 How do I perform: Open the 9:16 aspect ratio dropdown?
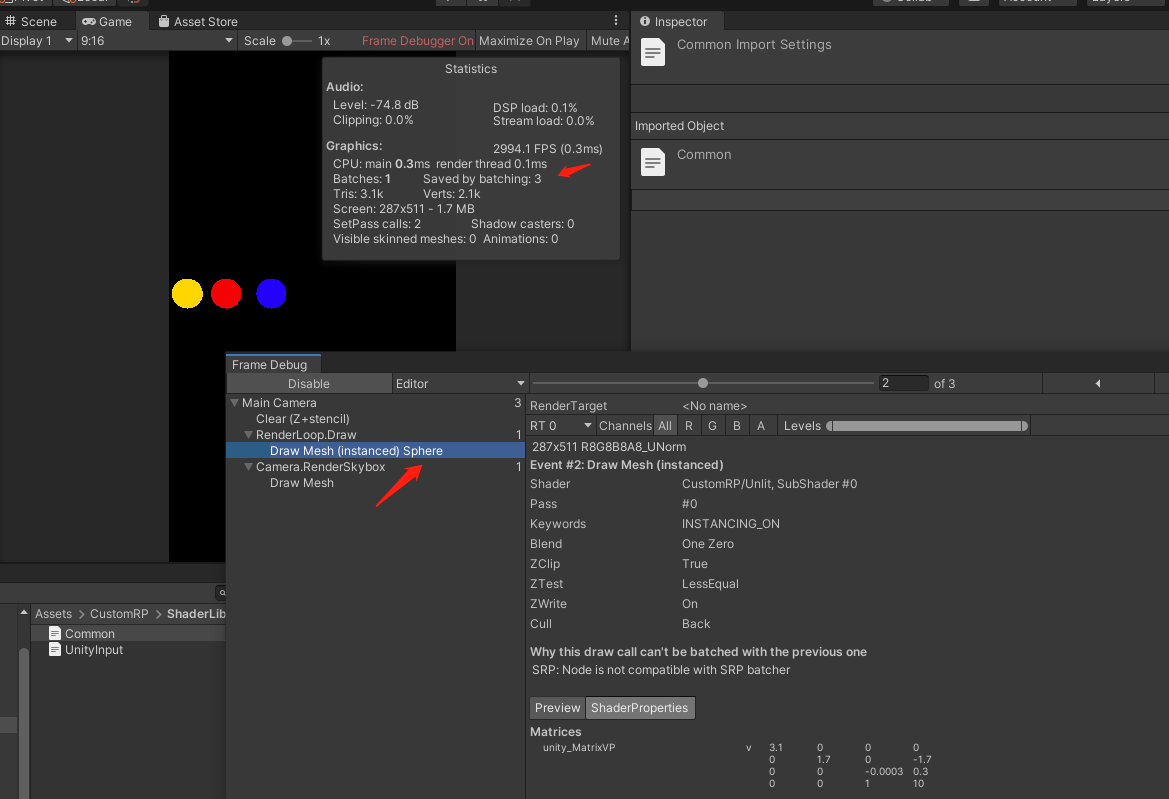point(157,41)
